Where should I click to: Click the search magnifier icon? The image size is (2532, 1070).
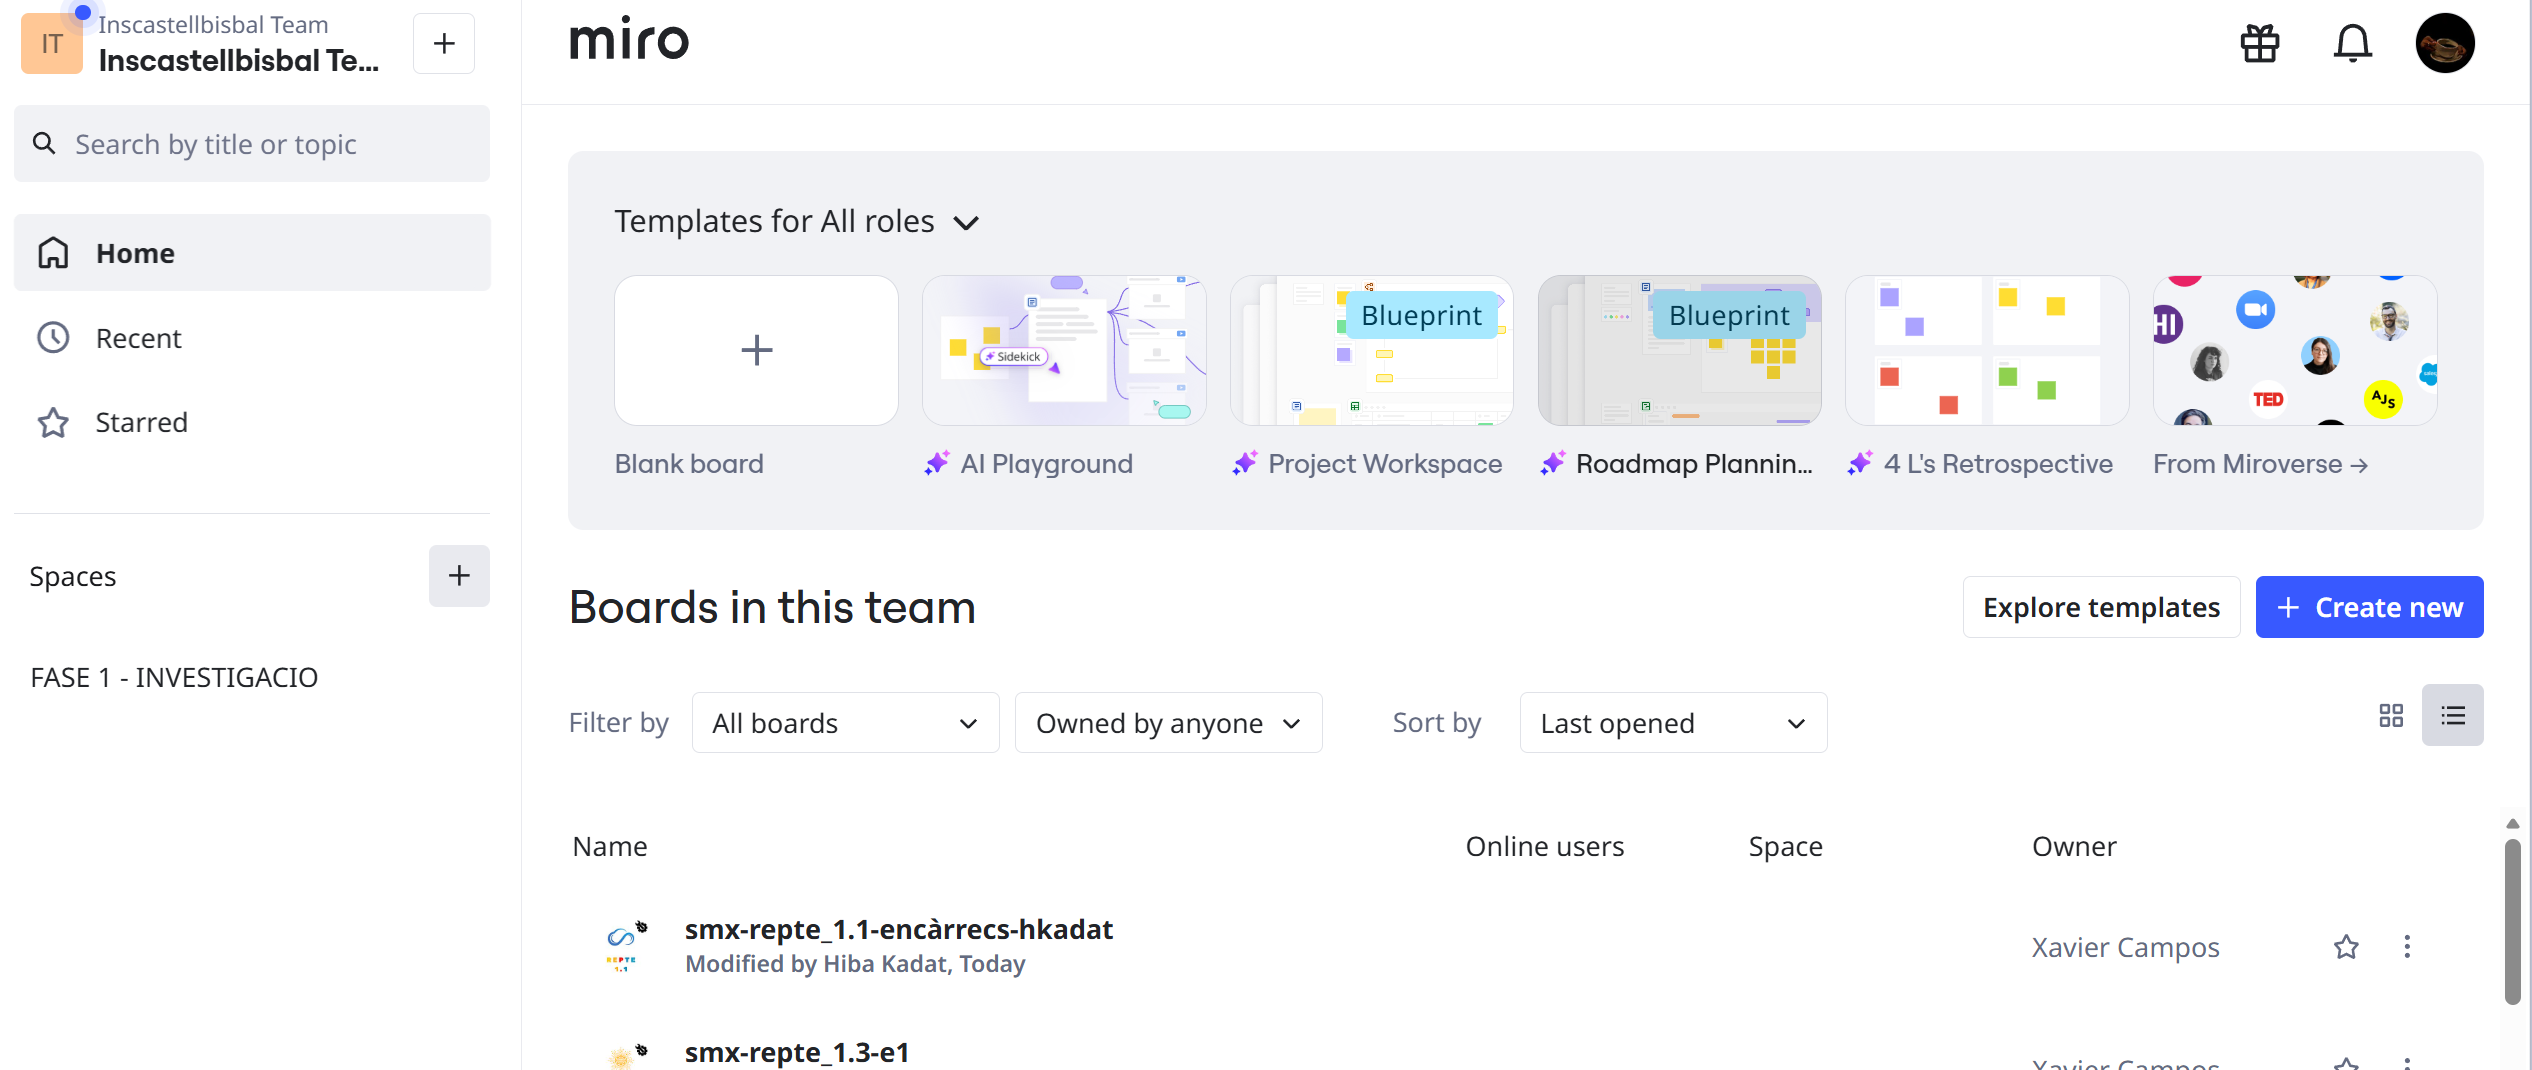coord(44,143)
